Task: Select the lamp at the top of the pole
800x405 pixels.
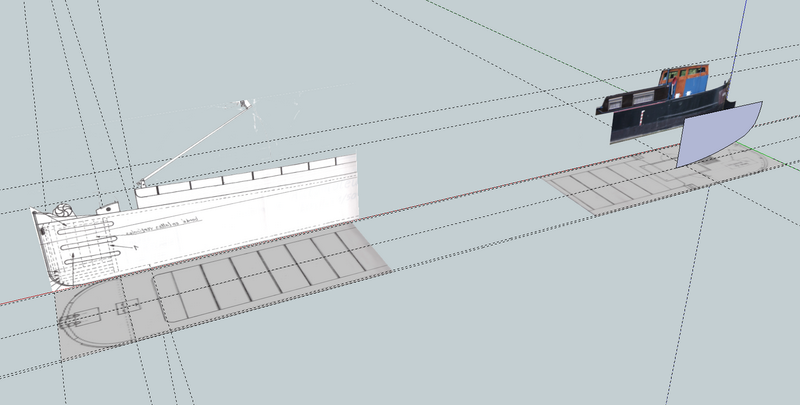Action: pyautogui.click(x=243, y=104)
